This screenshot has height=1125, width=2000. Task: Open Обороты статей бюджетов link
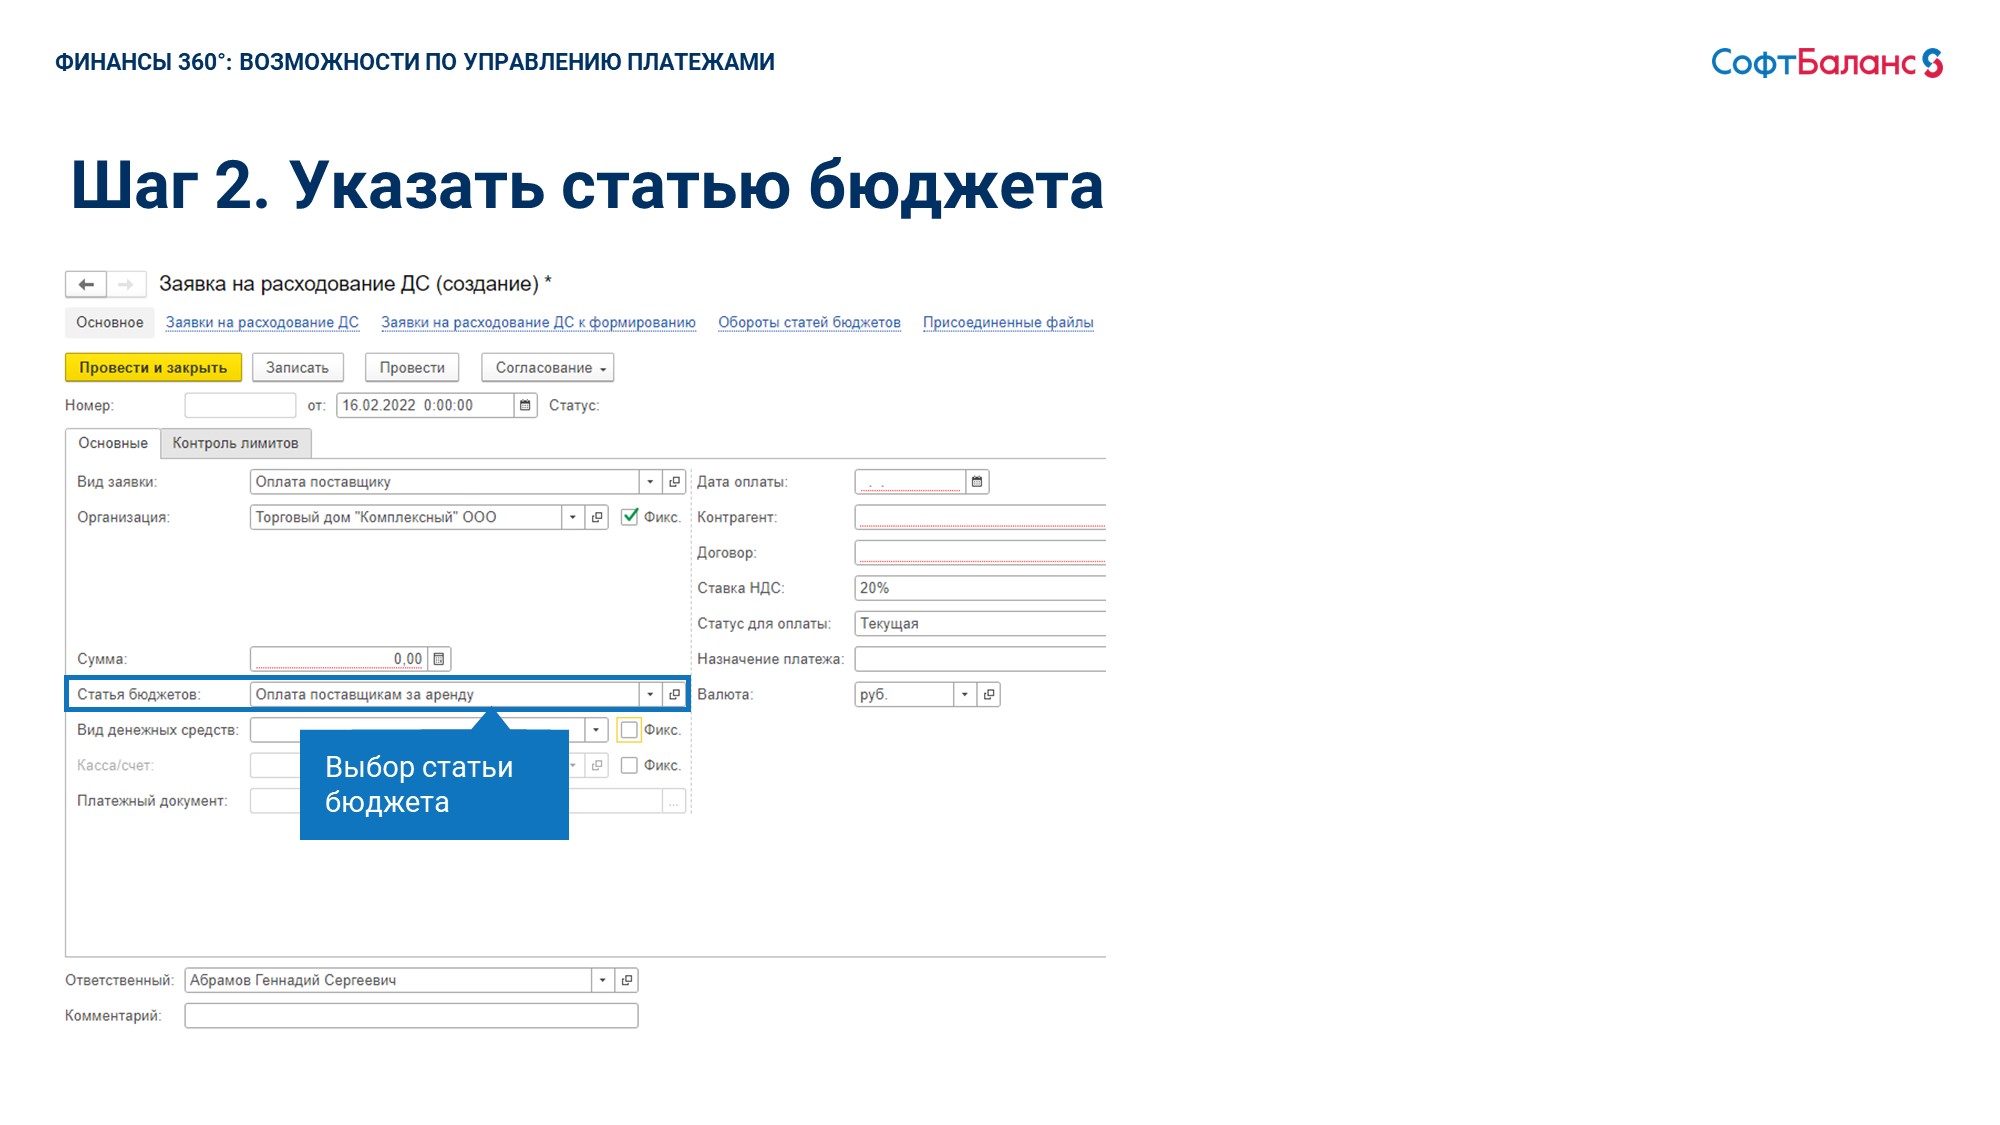[x=809, y=322]
